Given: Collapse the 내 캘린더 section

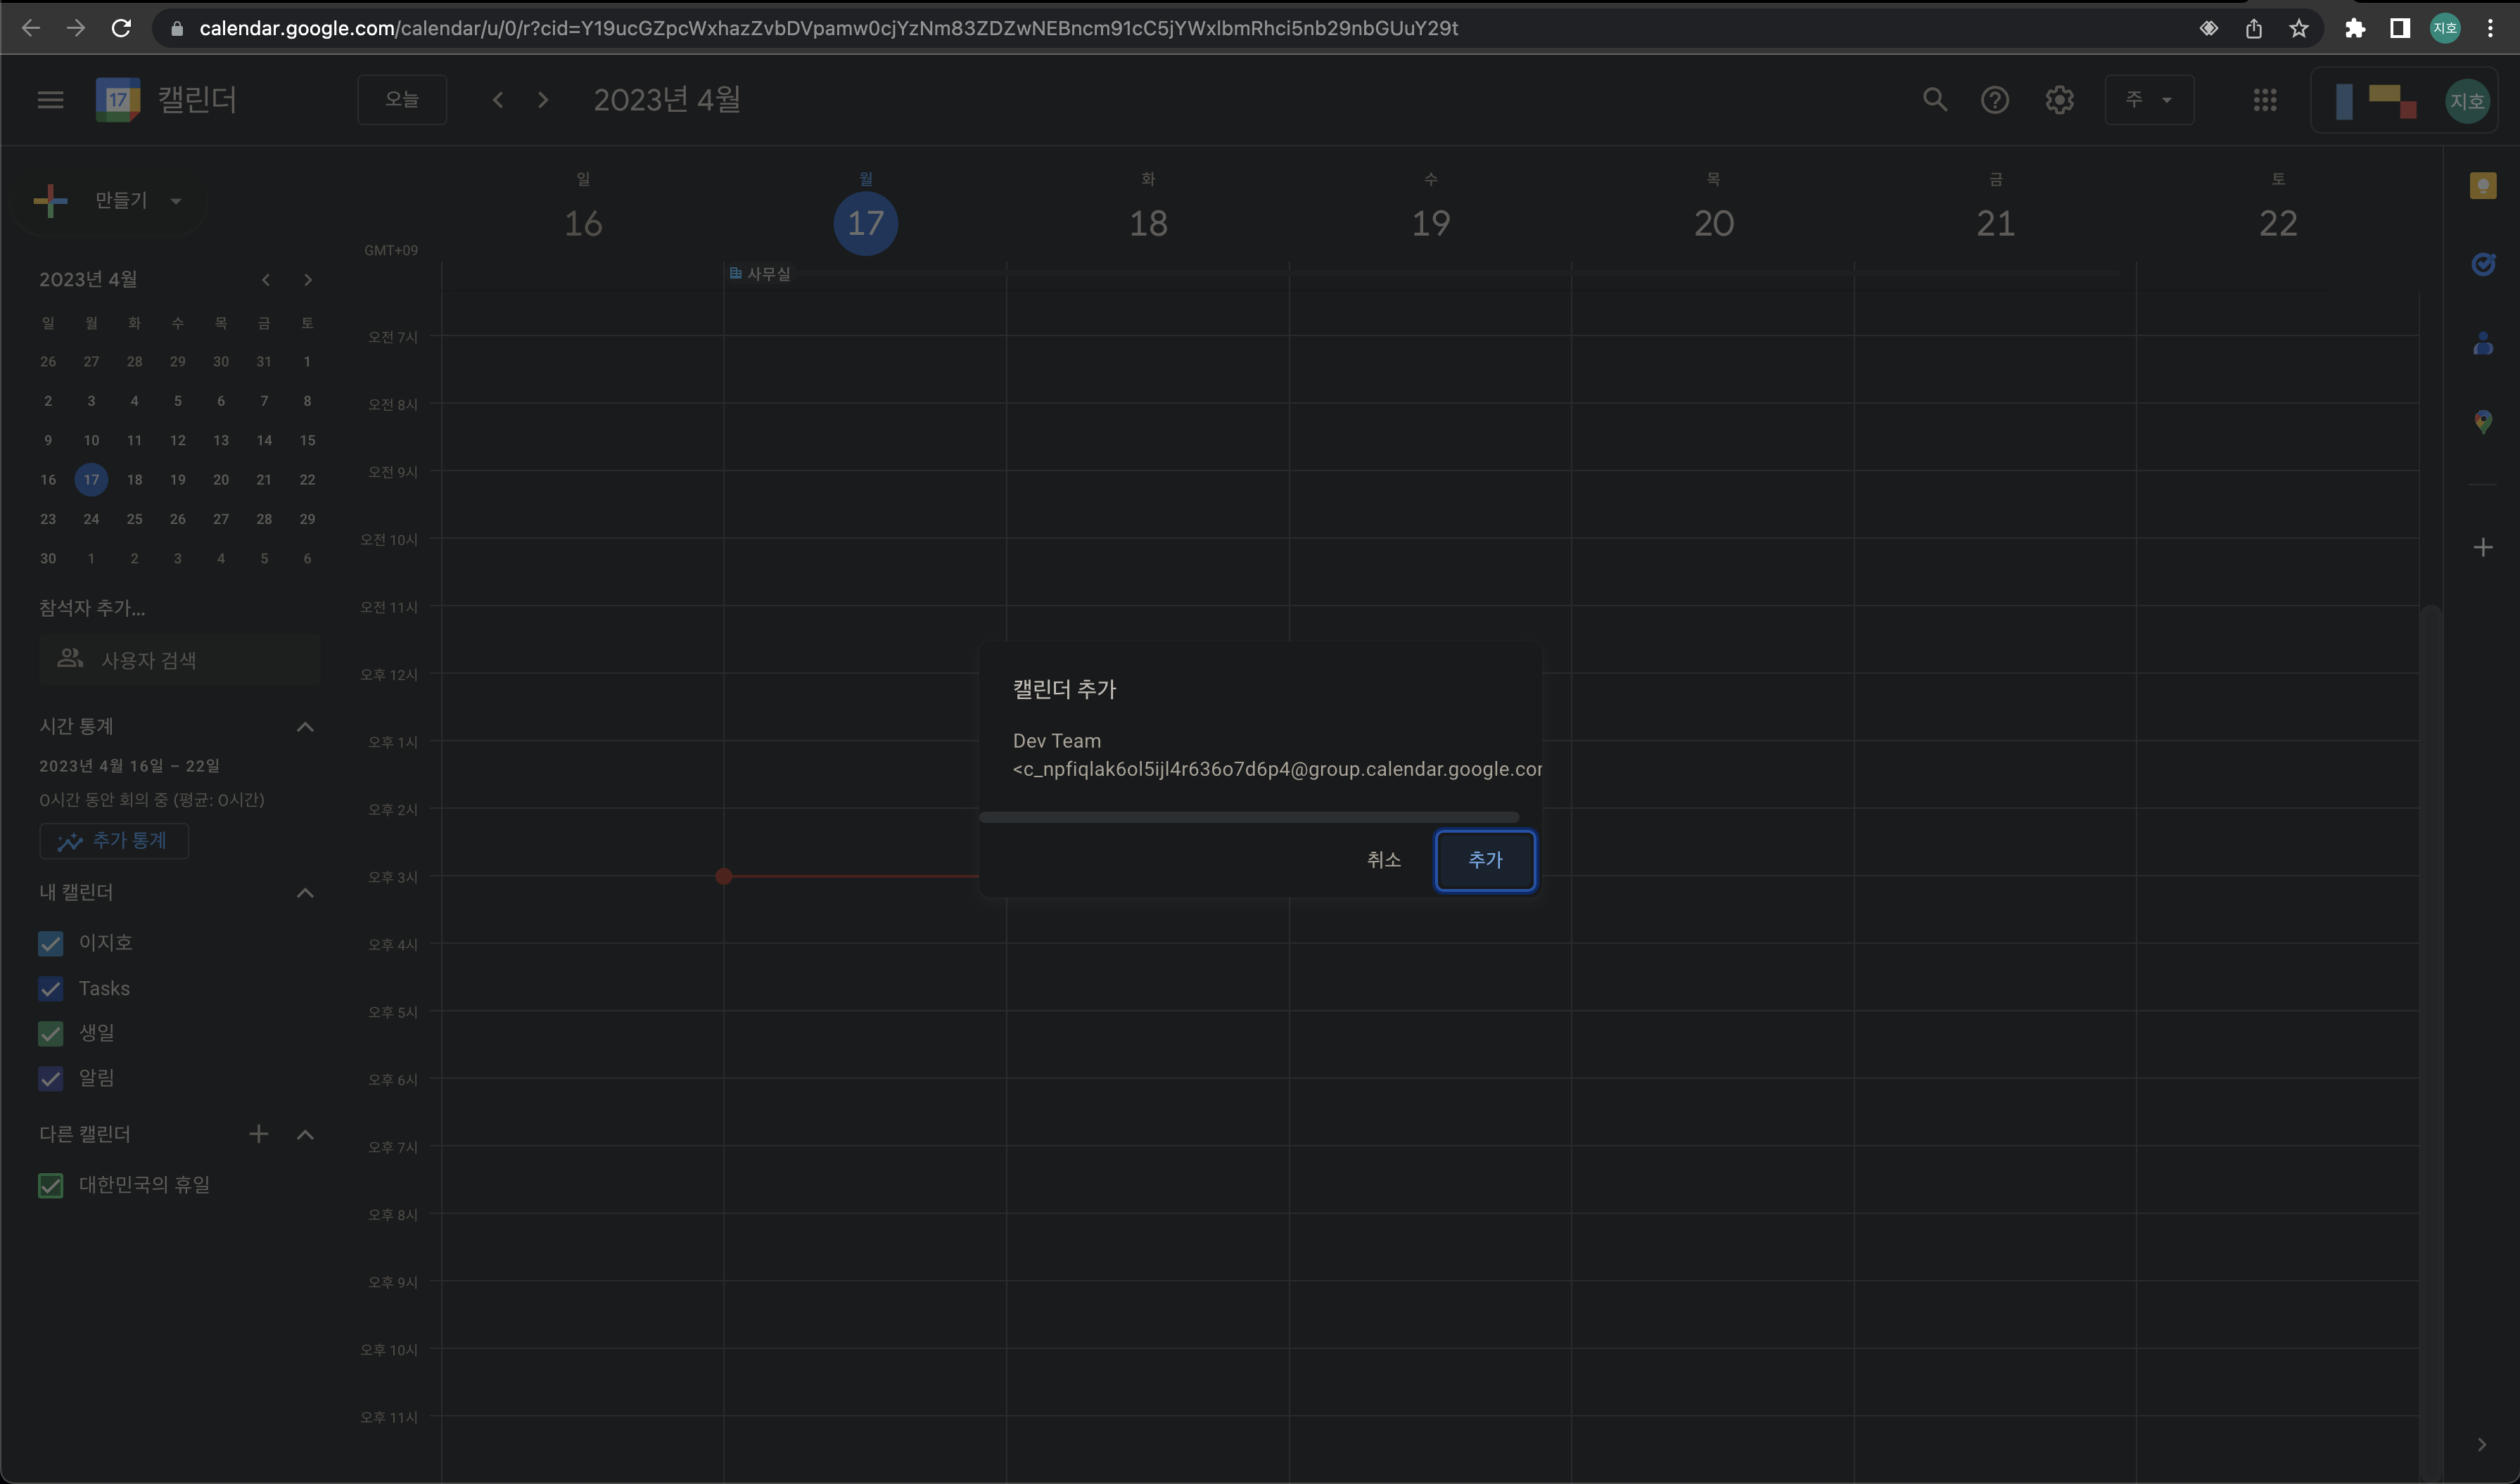Looking at the screenshot, I should tap(305, 892).
